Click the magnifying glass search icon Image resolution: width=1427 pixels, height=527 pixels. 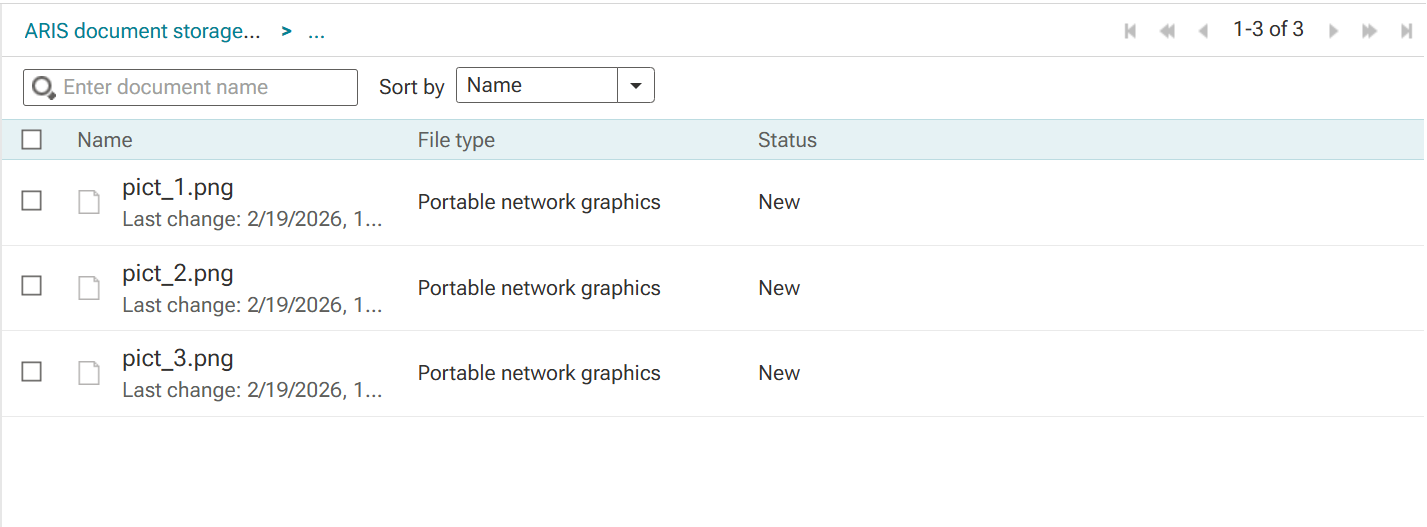point(43,88)
